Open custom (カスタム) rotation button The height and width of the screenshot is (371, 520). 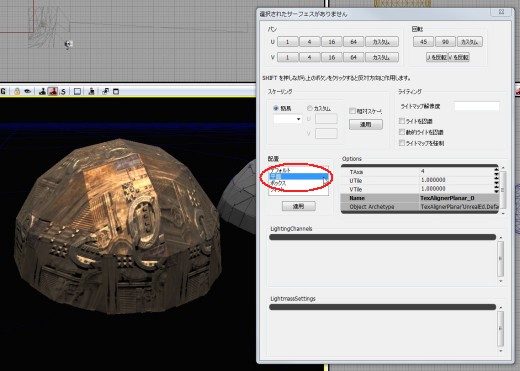pos(470,42)
